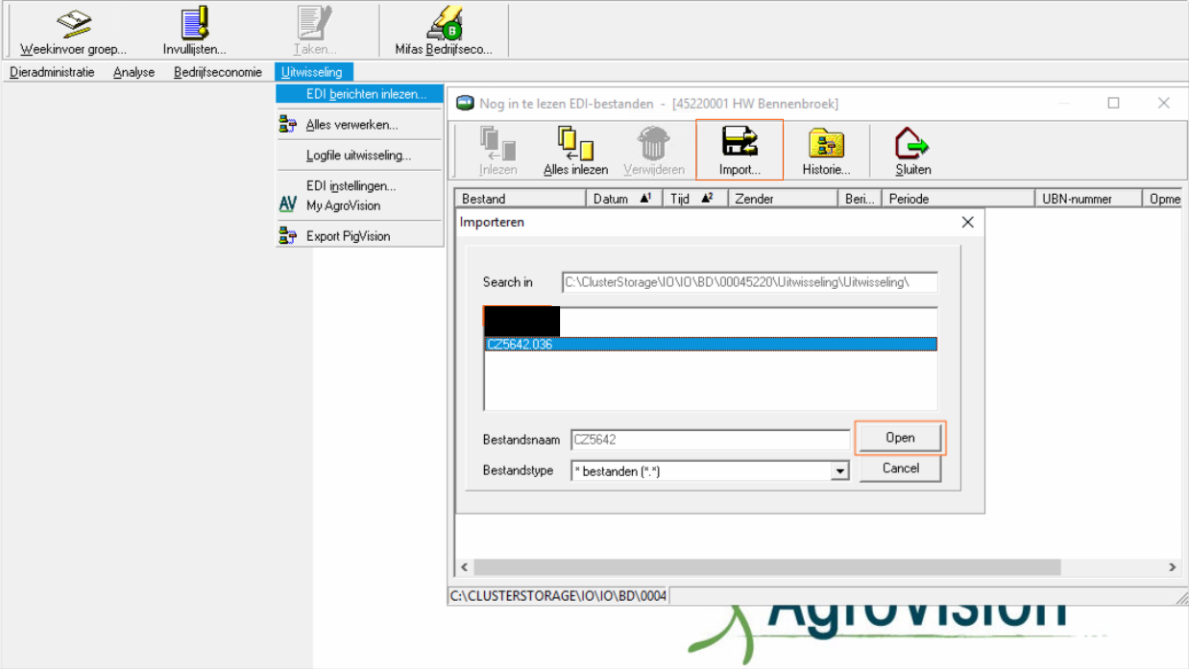Click the horizontal scrollbar left arrow

pos(464,567)
